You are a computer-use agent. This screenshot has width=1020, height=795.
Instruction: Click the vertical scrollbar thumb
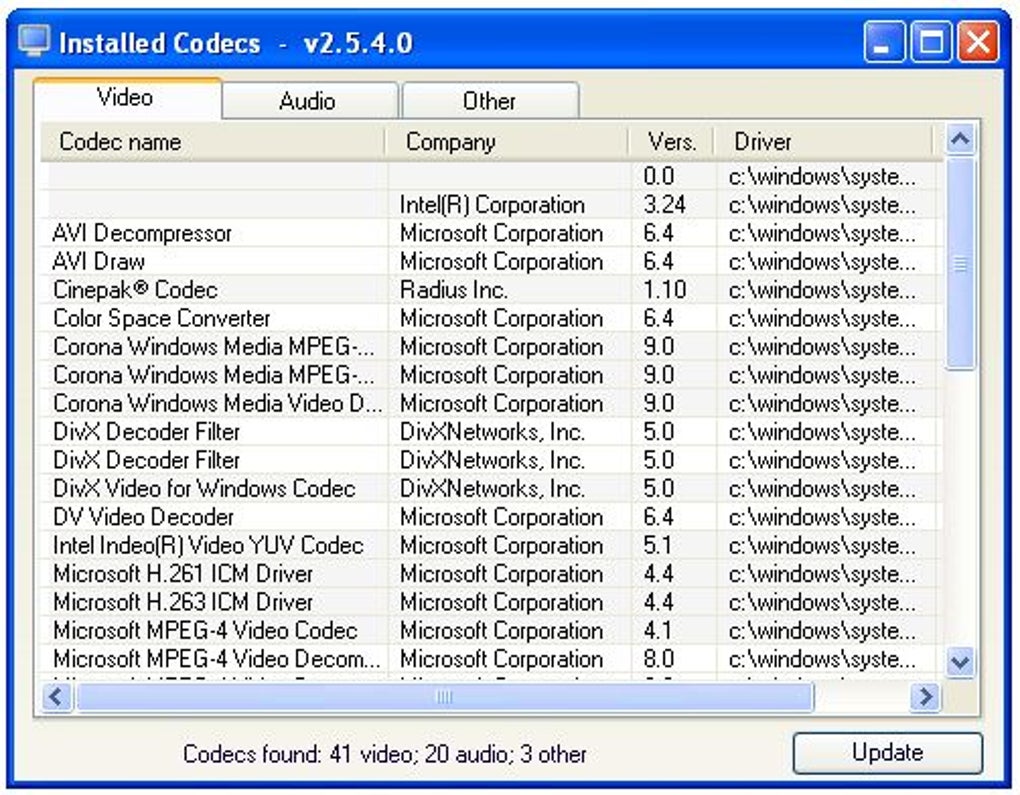coord(961,263)
